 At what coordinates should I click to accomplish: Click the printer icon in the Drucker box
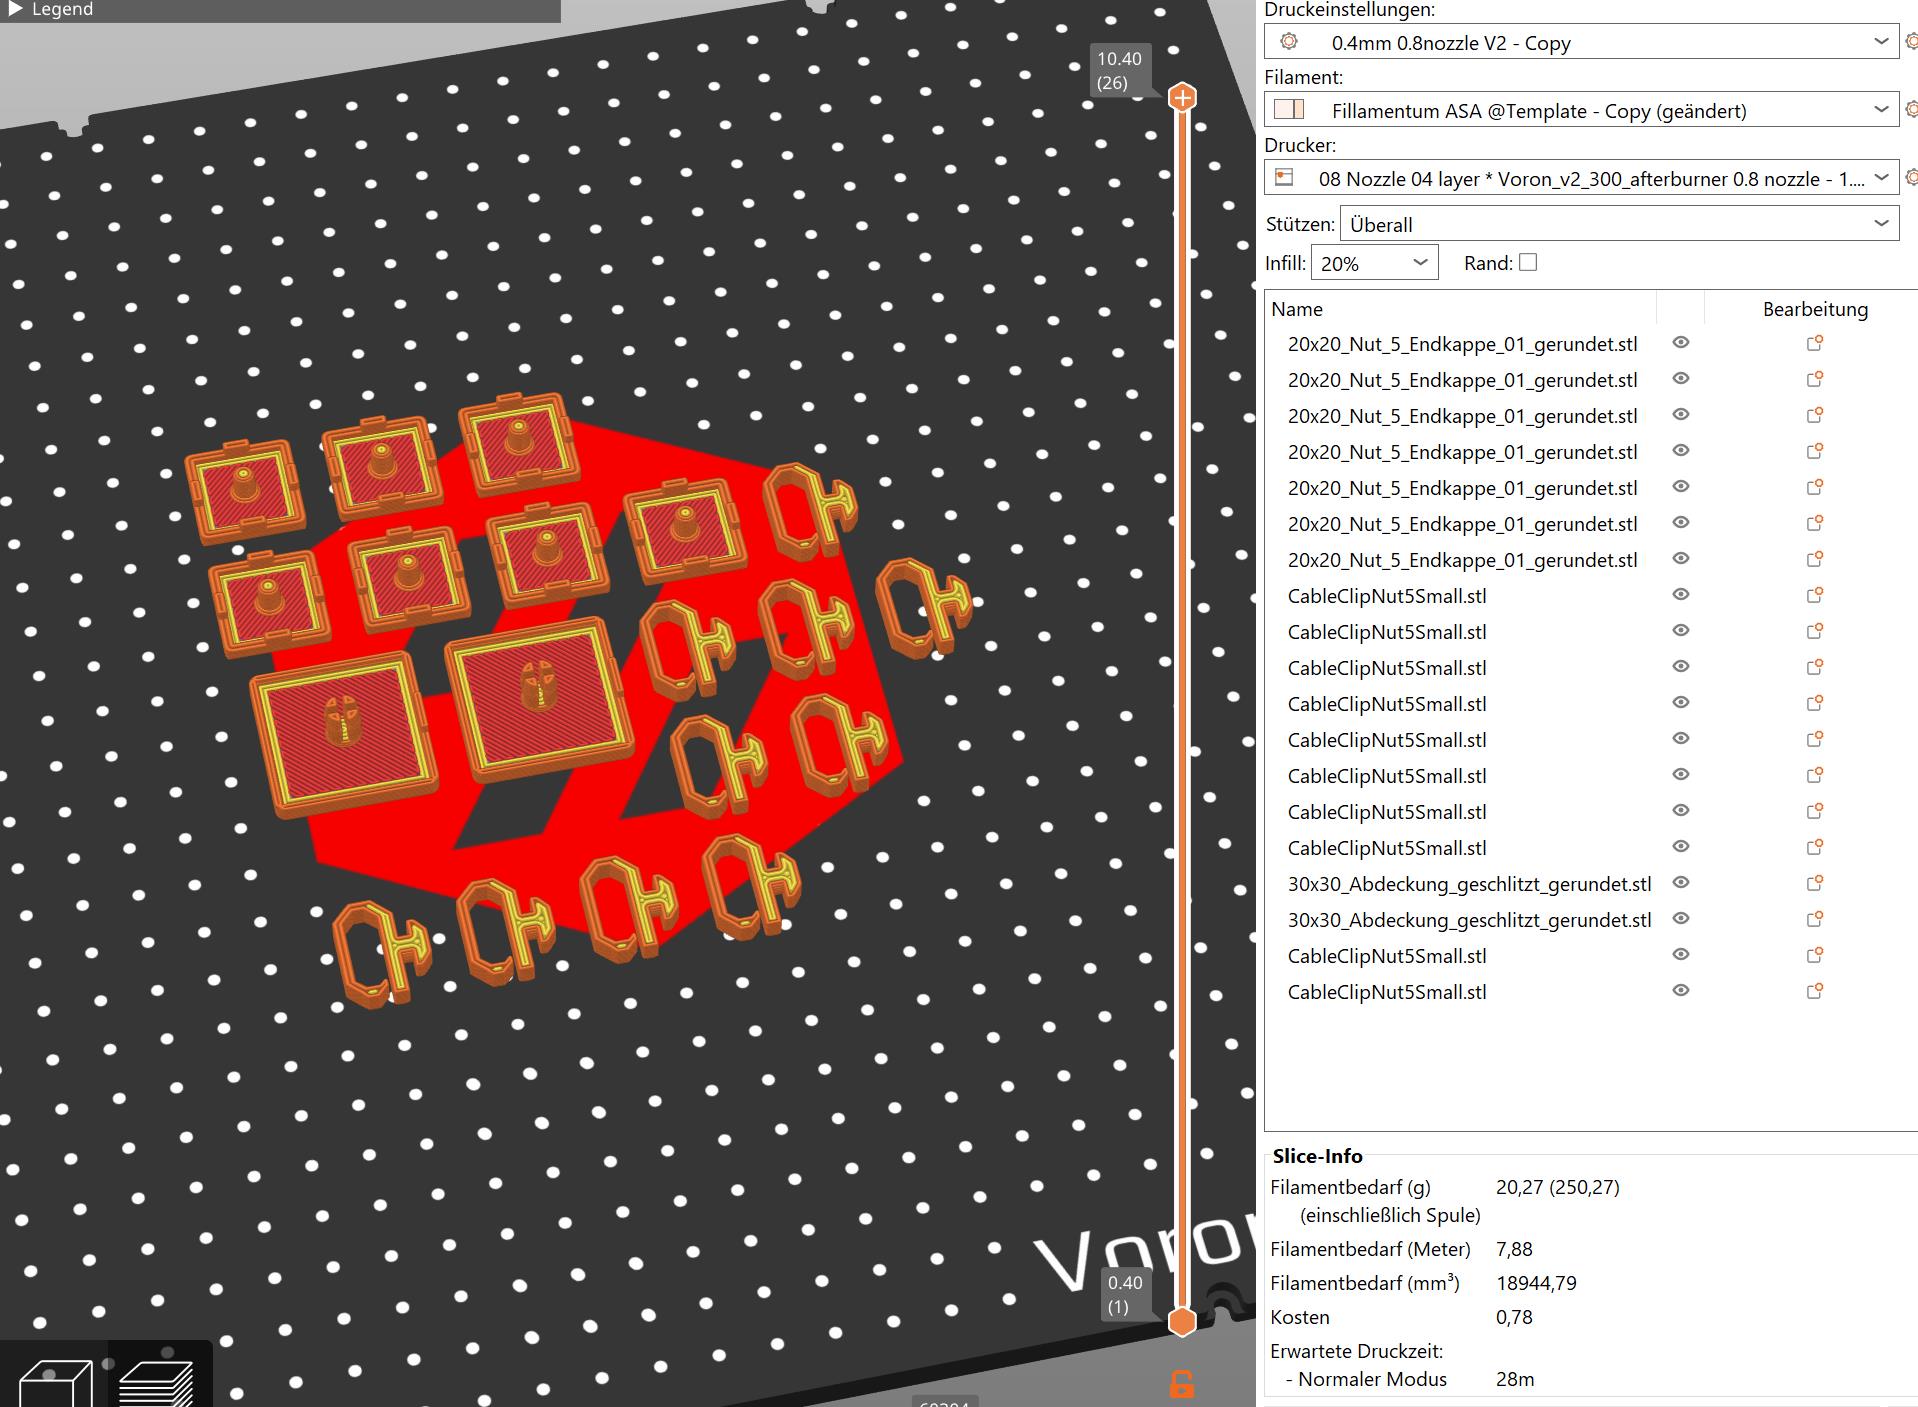coord(1285,178)
